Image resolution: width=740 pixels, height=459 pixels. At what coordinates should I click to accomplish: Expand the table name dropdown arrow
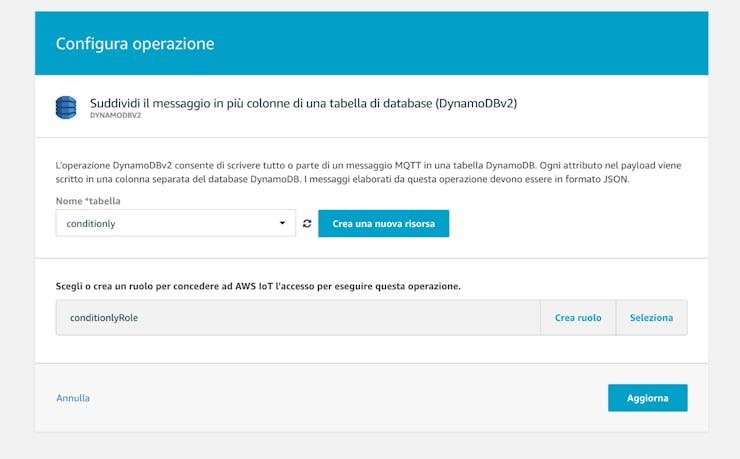pos(282,223)
